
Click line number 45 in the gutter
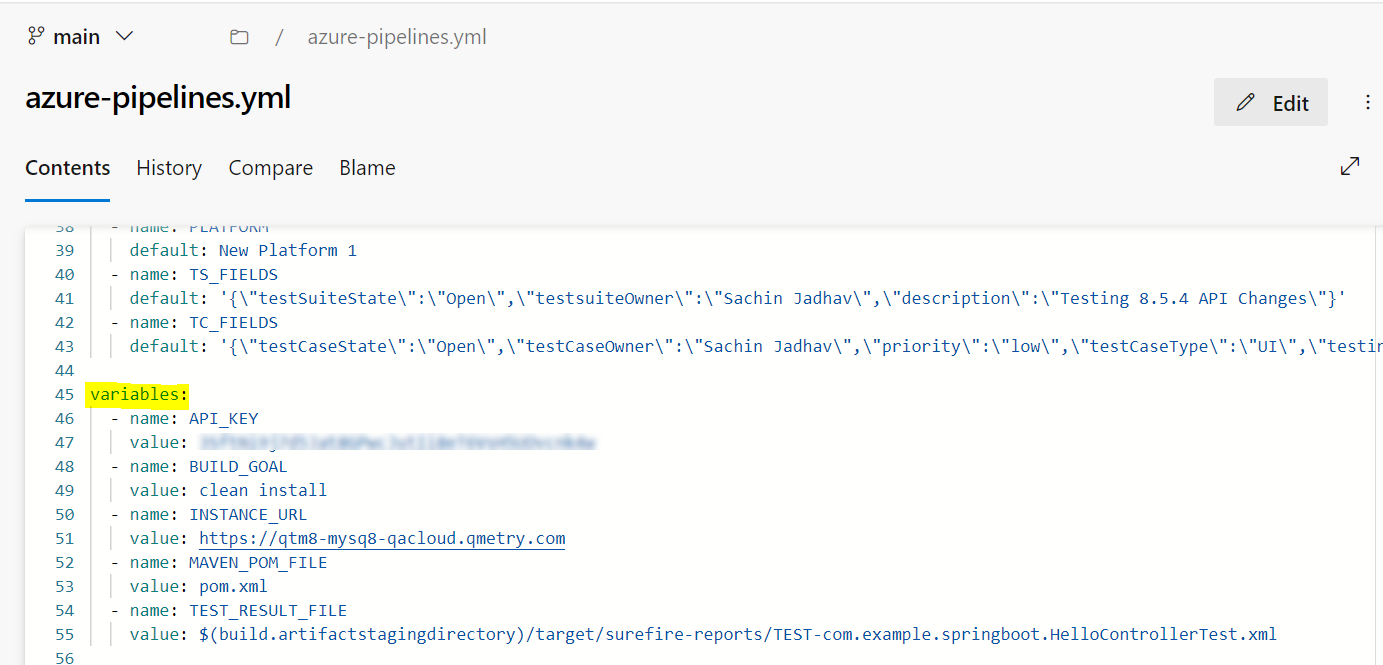click(x=64, y=394)
